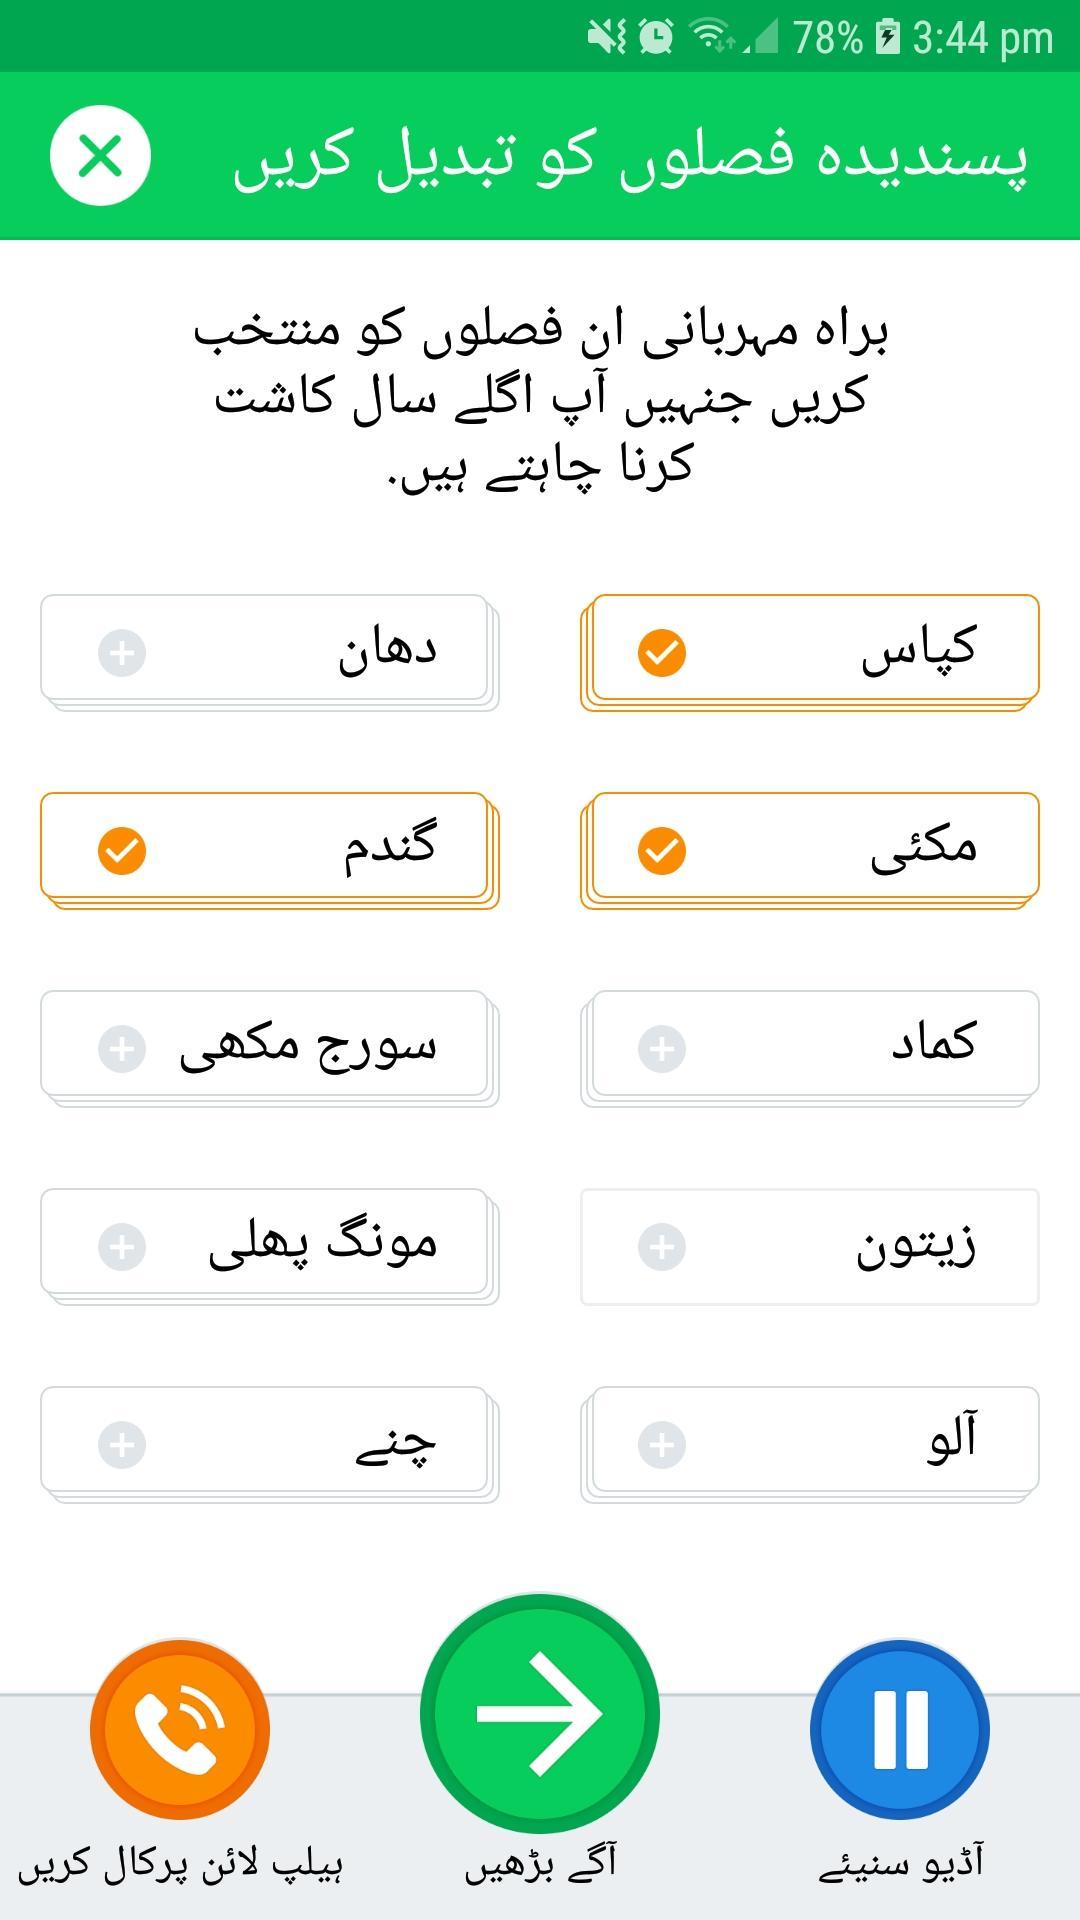The height and width of the screenshot is (1920, 1080).
Task: Uncheck the گندم (wheat) crop checkmark
Action: tap(122, 851)
